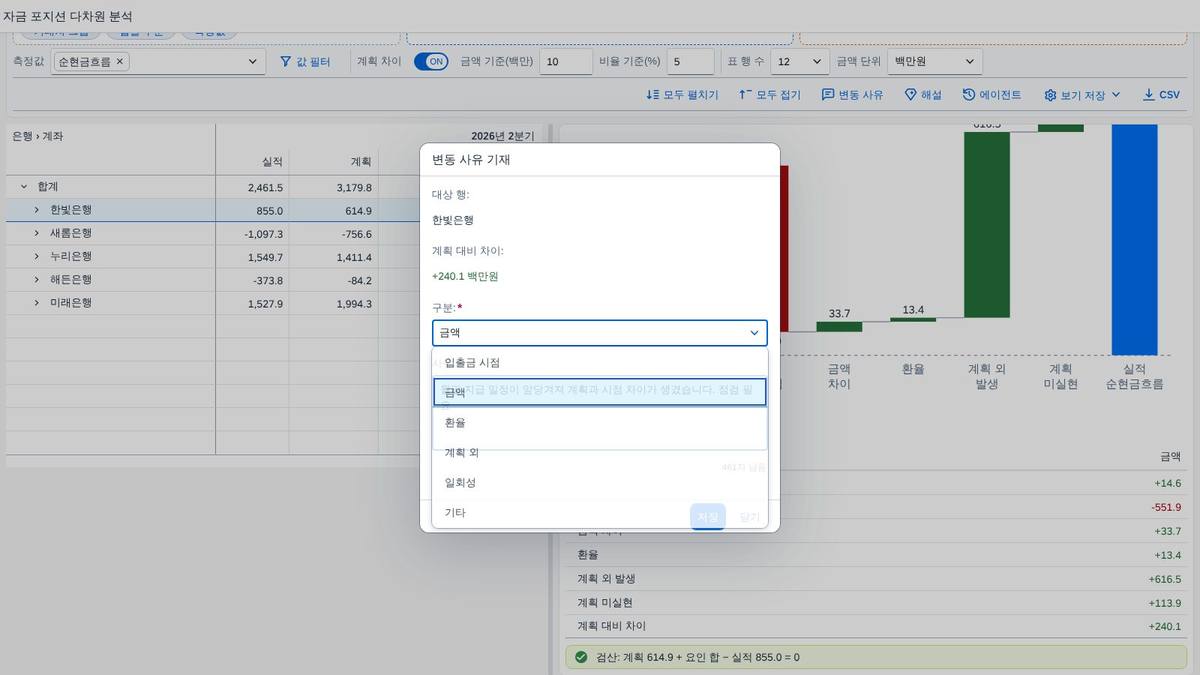Expand the 누리은행 row

37,257
